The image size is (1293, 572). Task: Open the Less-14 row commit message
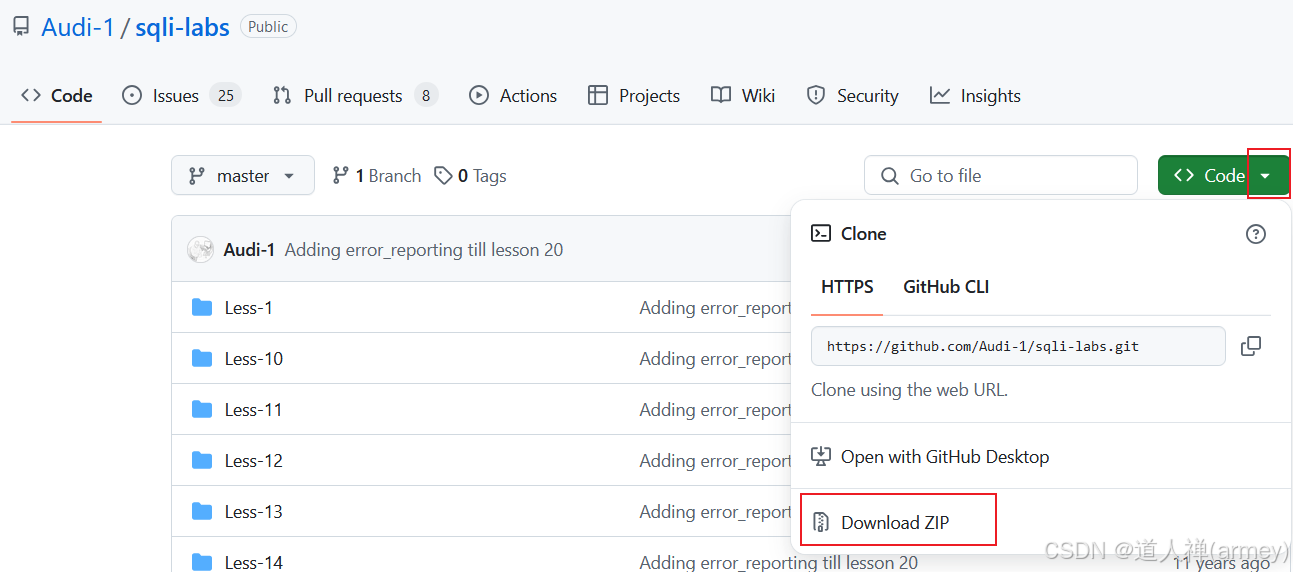click(x=779, y=563)
